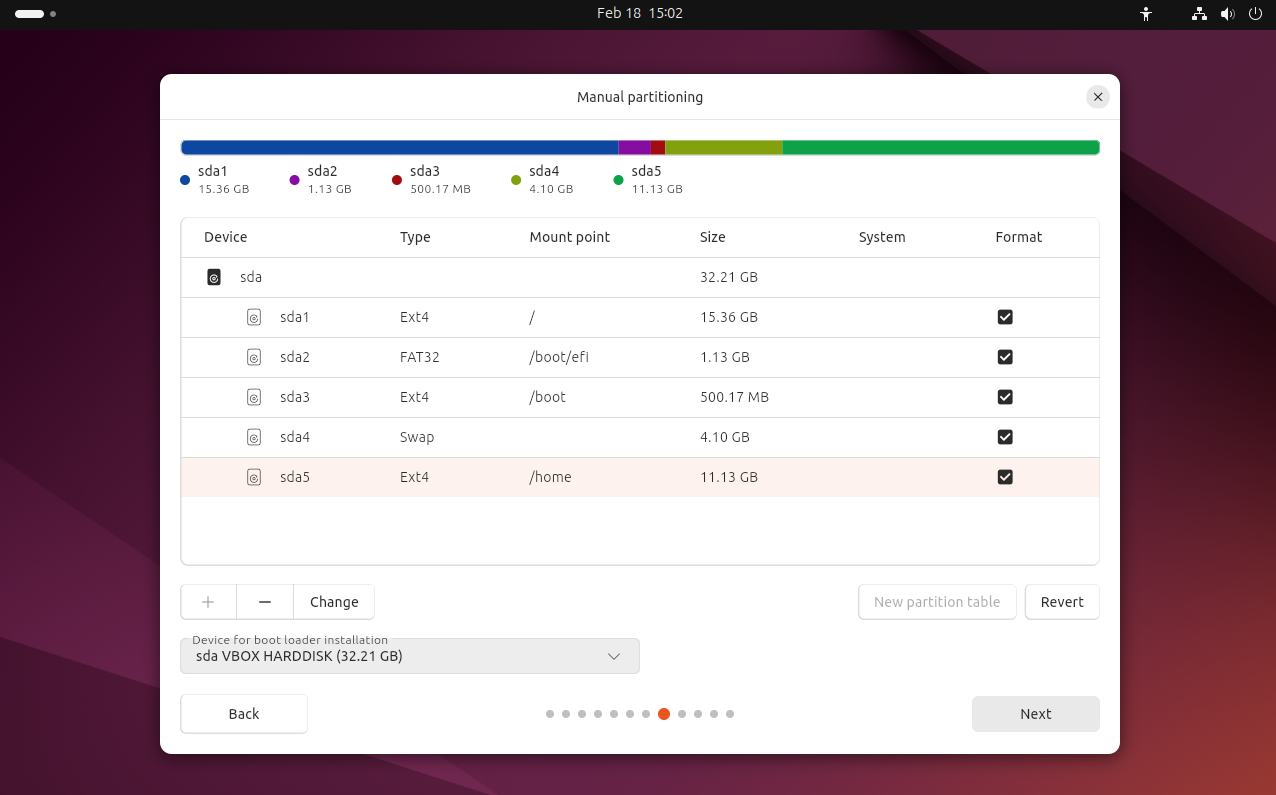Click the 500.17 MB size cell in table
Image resolution: width=1276 pixels, height=795 pixels.
coord(735,397)
